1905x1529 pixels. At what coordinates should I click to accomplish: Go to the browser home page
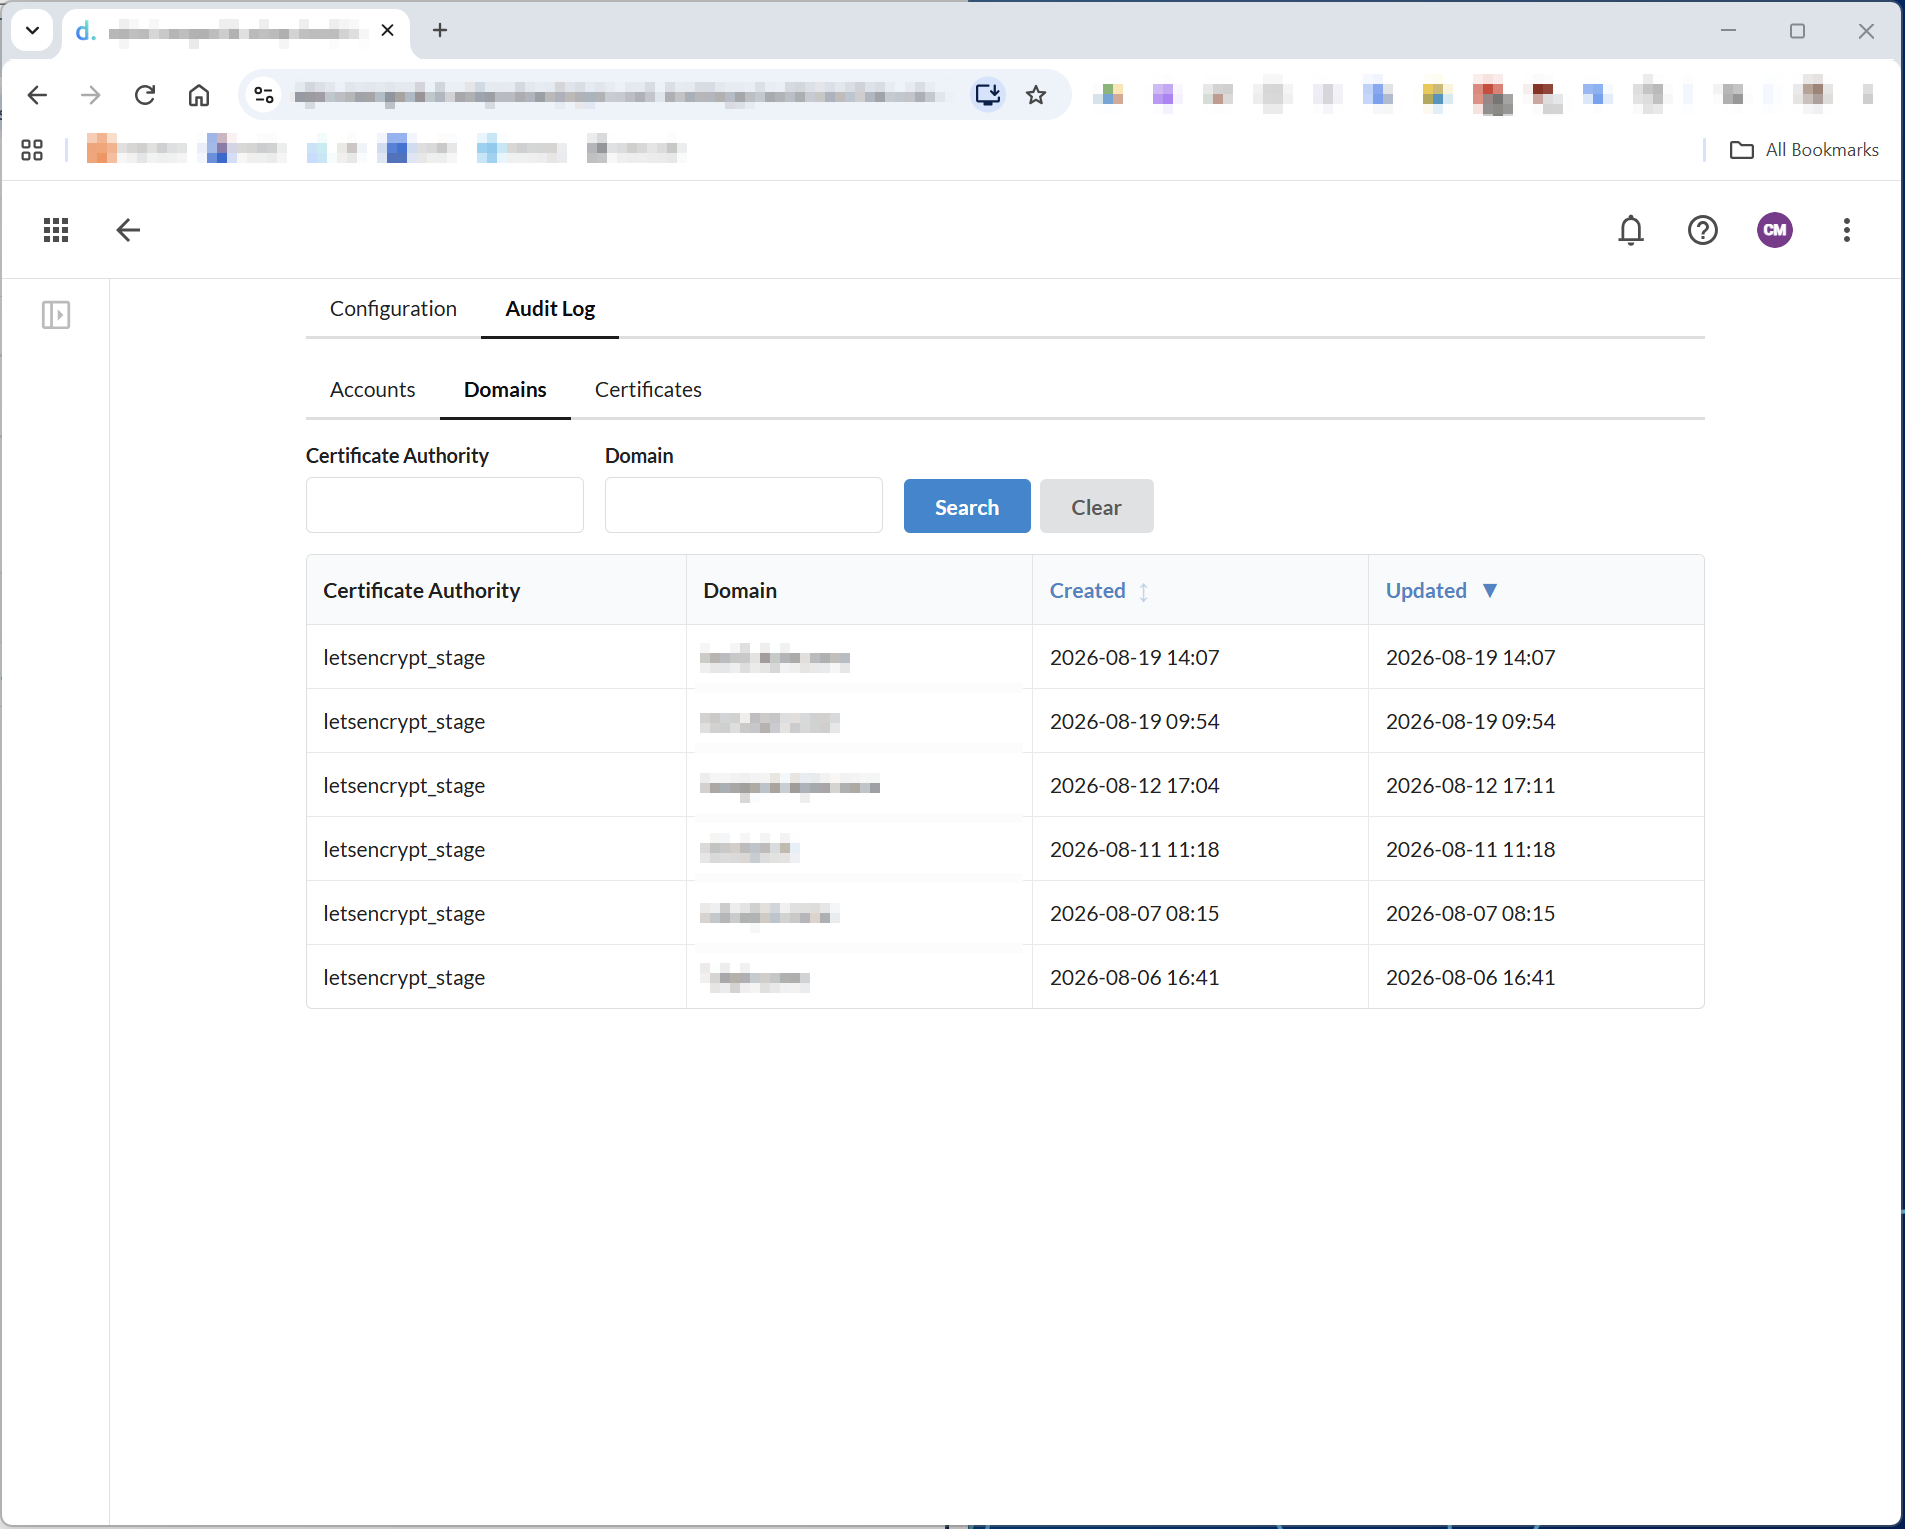point(199,95)
